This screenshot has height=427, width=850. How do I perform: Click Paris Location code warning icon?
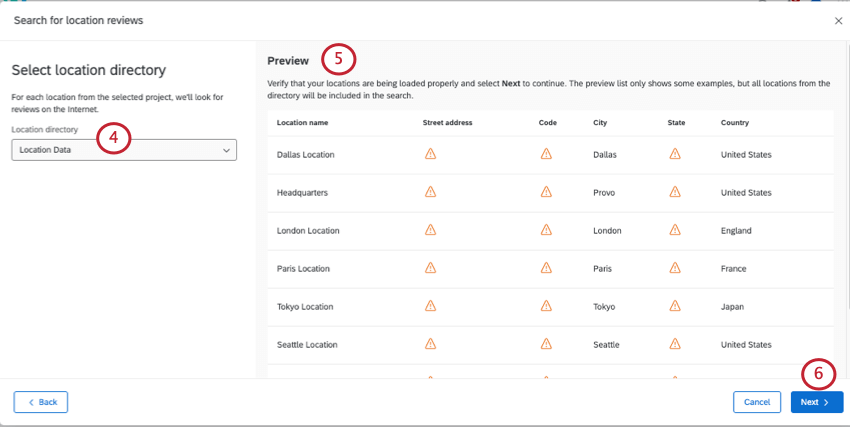tap(546, 268)
